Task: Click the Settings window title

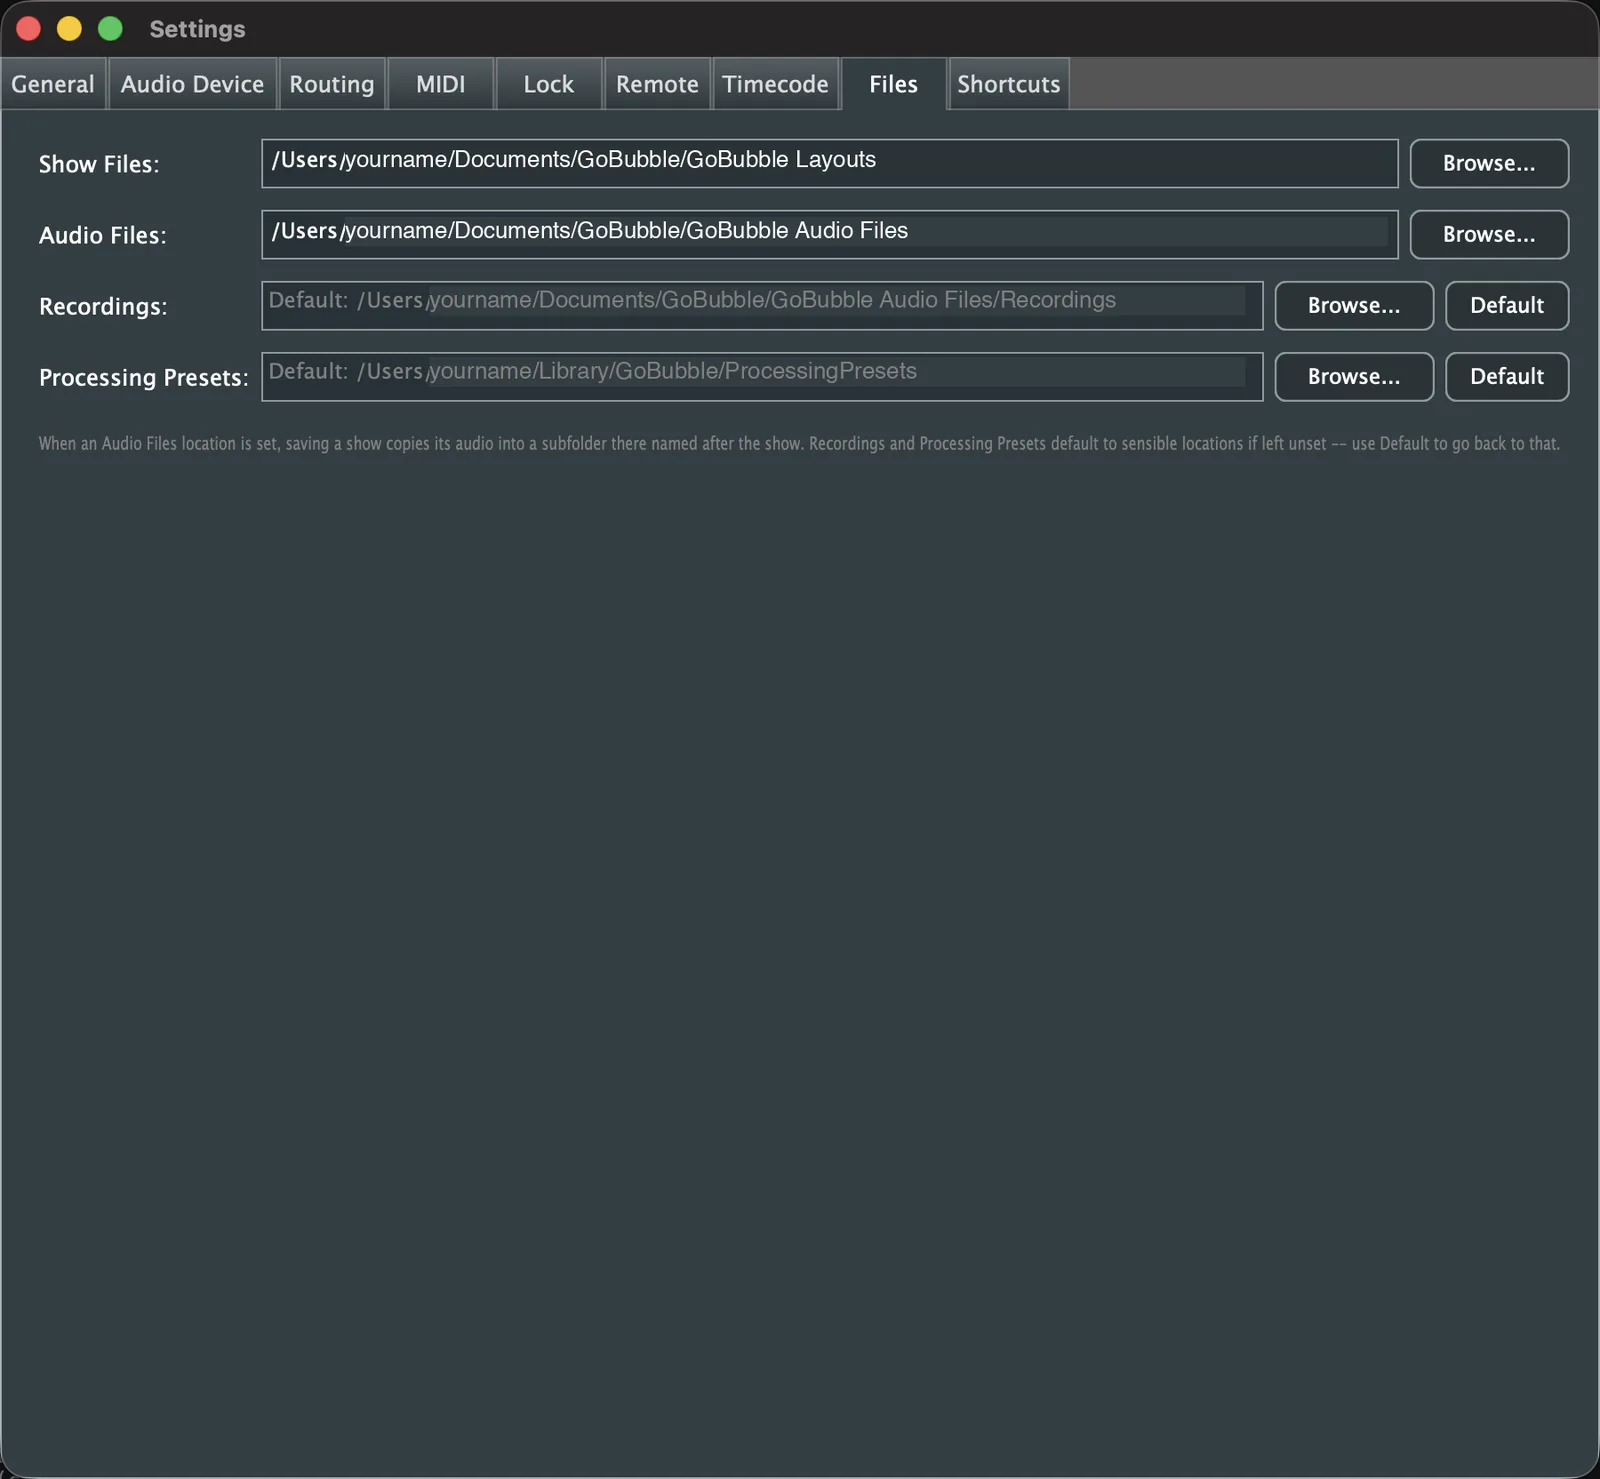Action: (197, 29)
